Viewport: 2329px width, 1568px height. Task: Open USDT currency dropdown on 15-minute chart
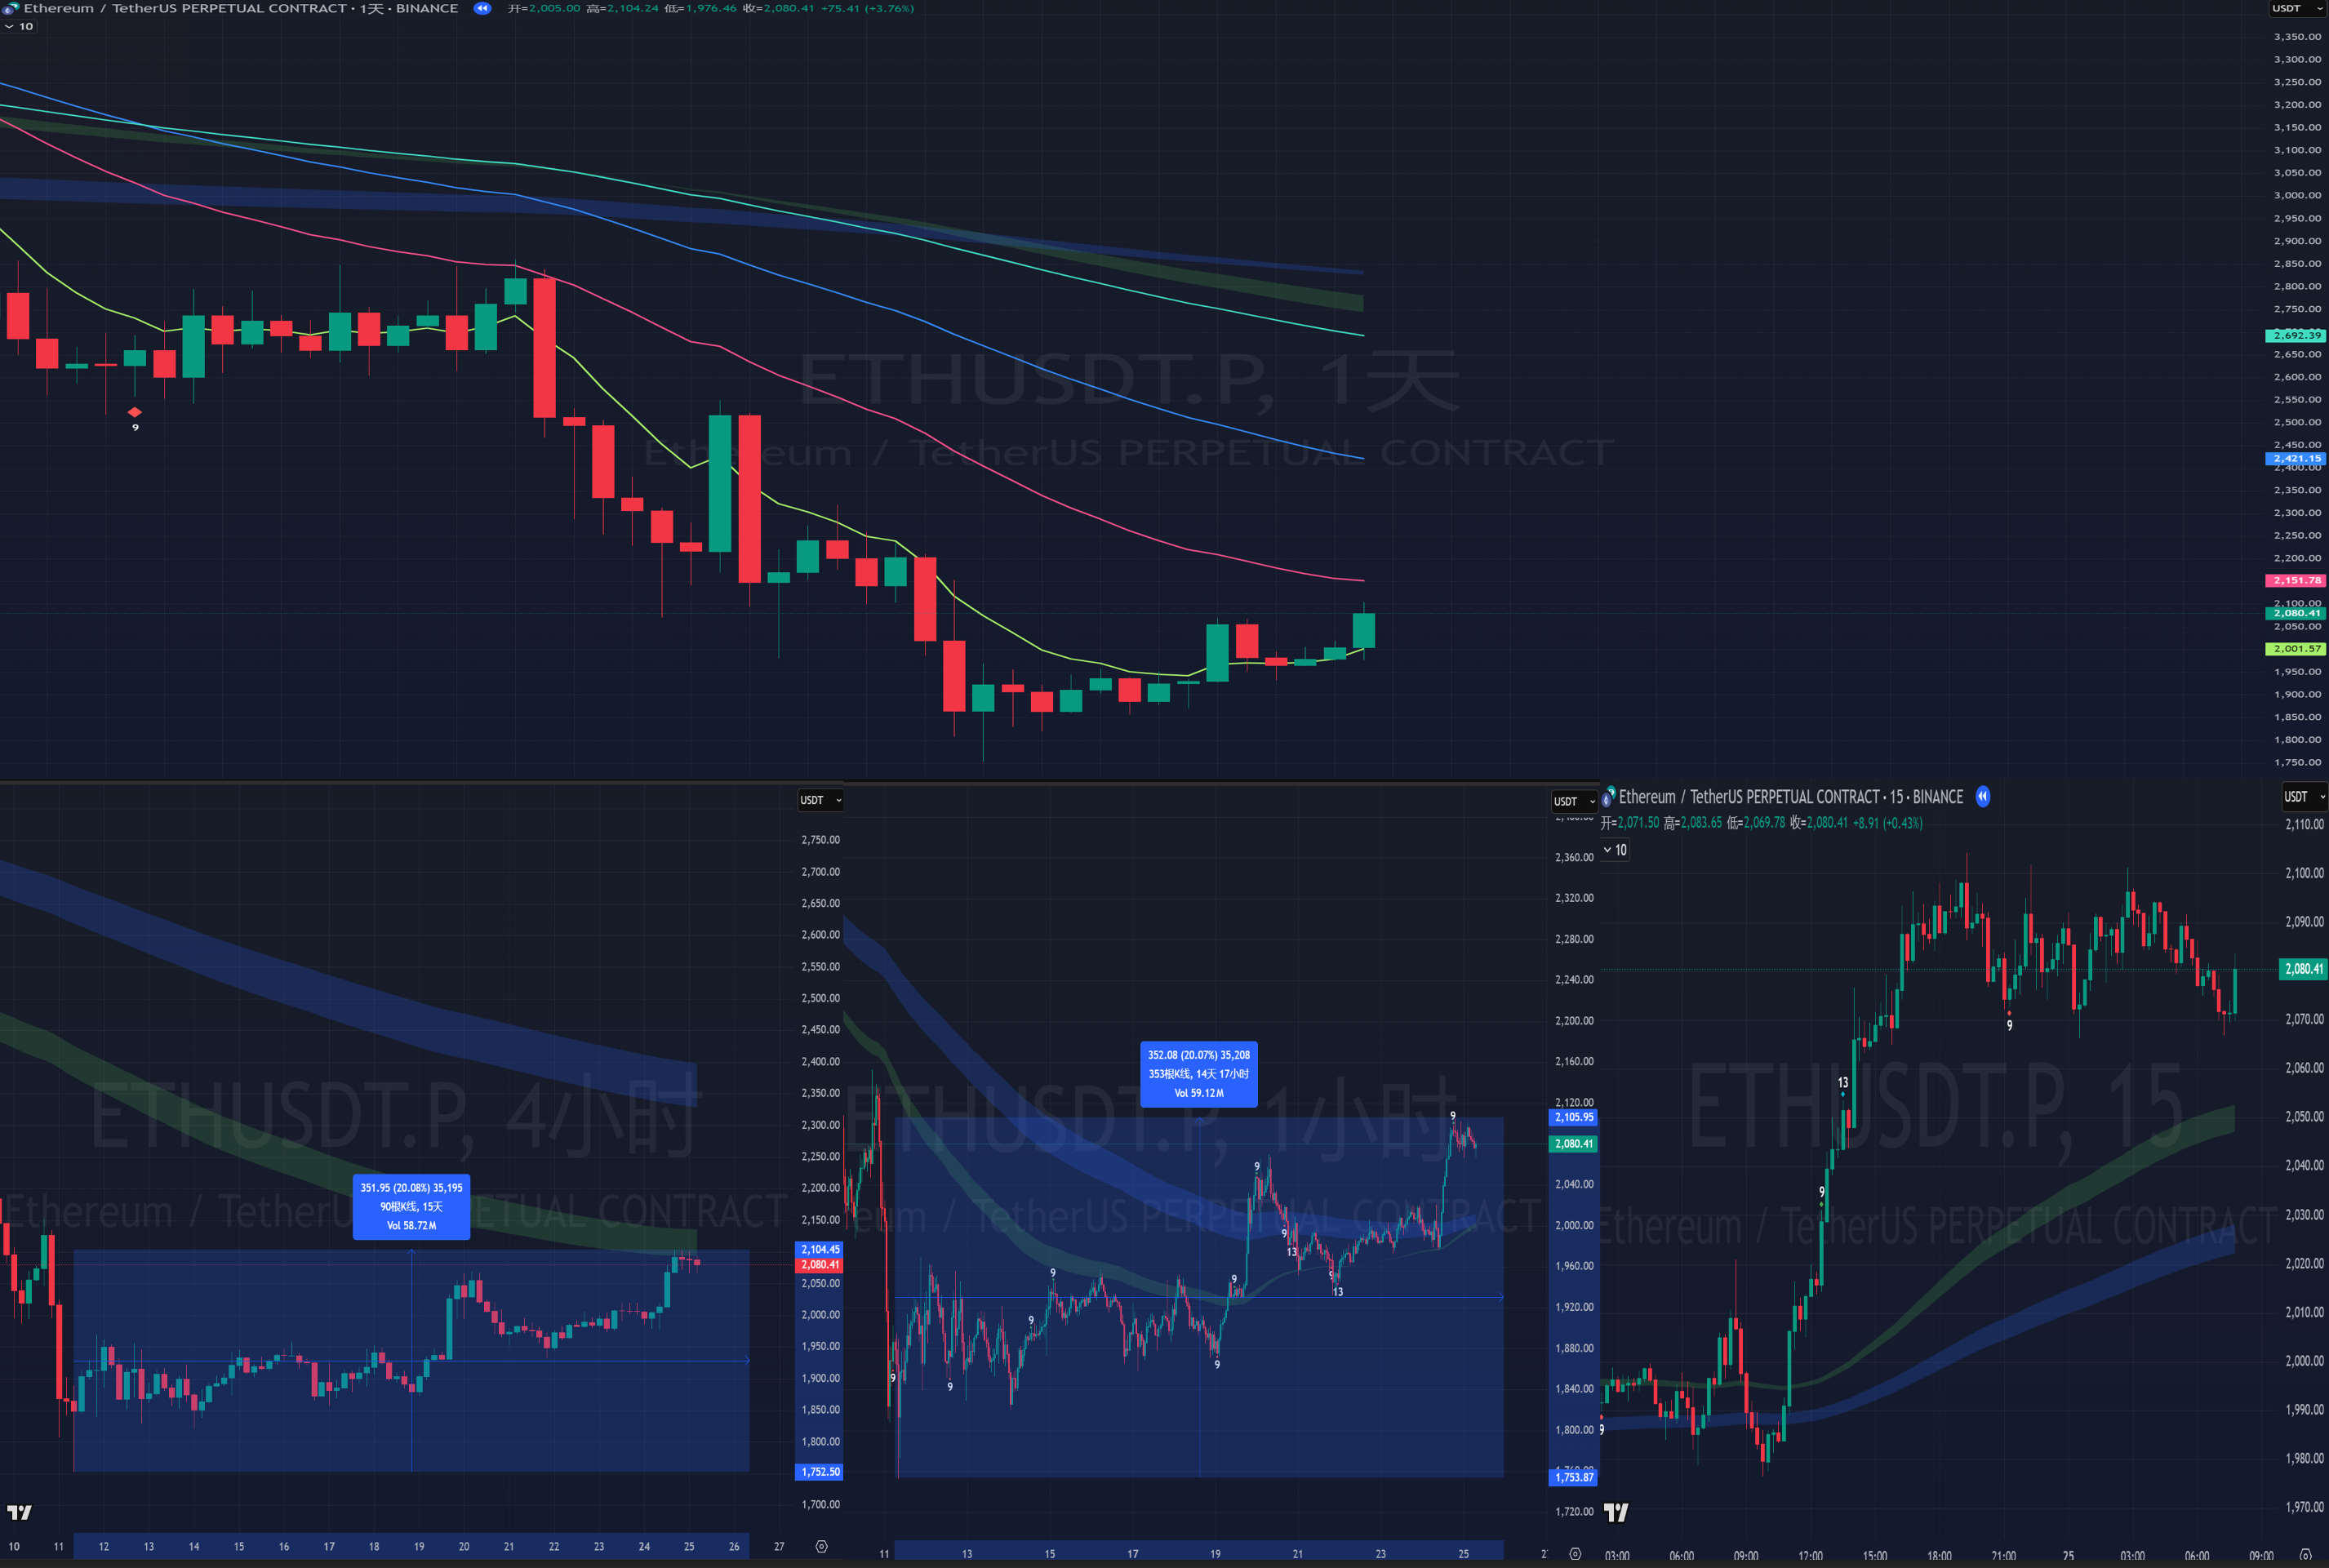[x=2304, y=796]
